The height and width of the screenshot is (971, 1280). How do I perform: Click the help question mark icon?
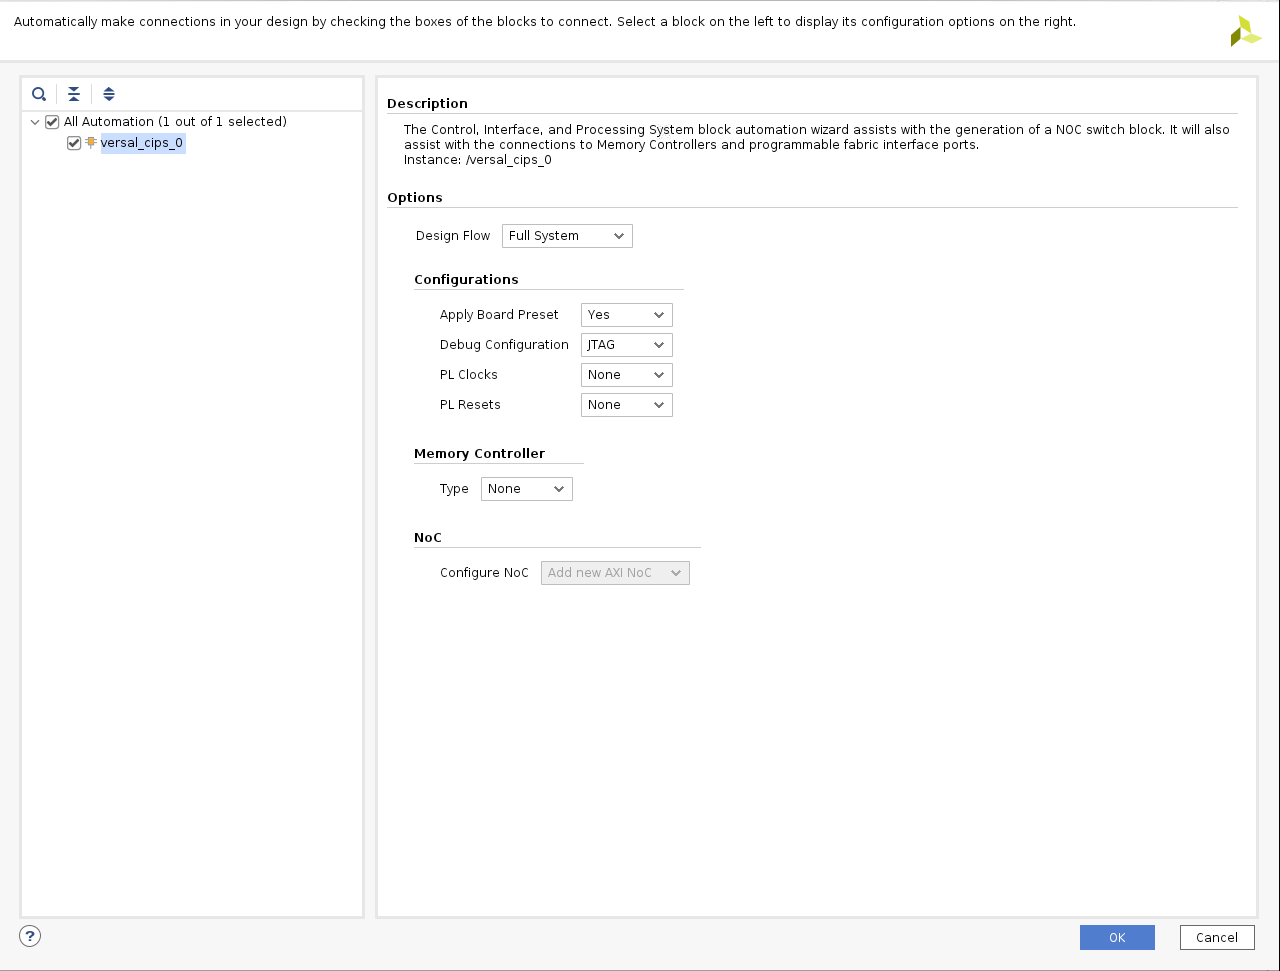[30, 936]
